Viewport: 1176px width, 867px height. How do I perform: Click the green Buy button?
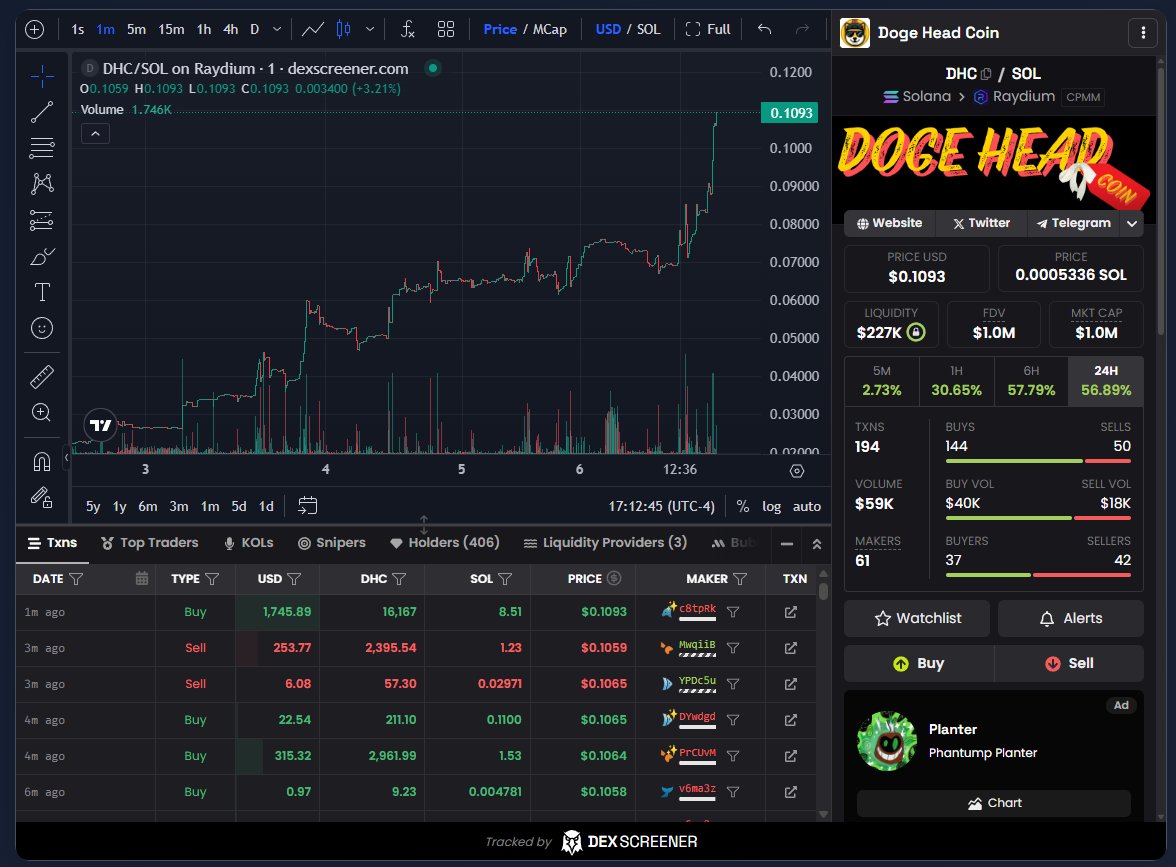[x=919, y=663]
